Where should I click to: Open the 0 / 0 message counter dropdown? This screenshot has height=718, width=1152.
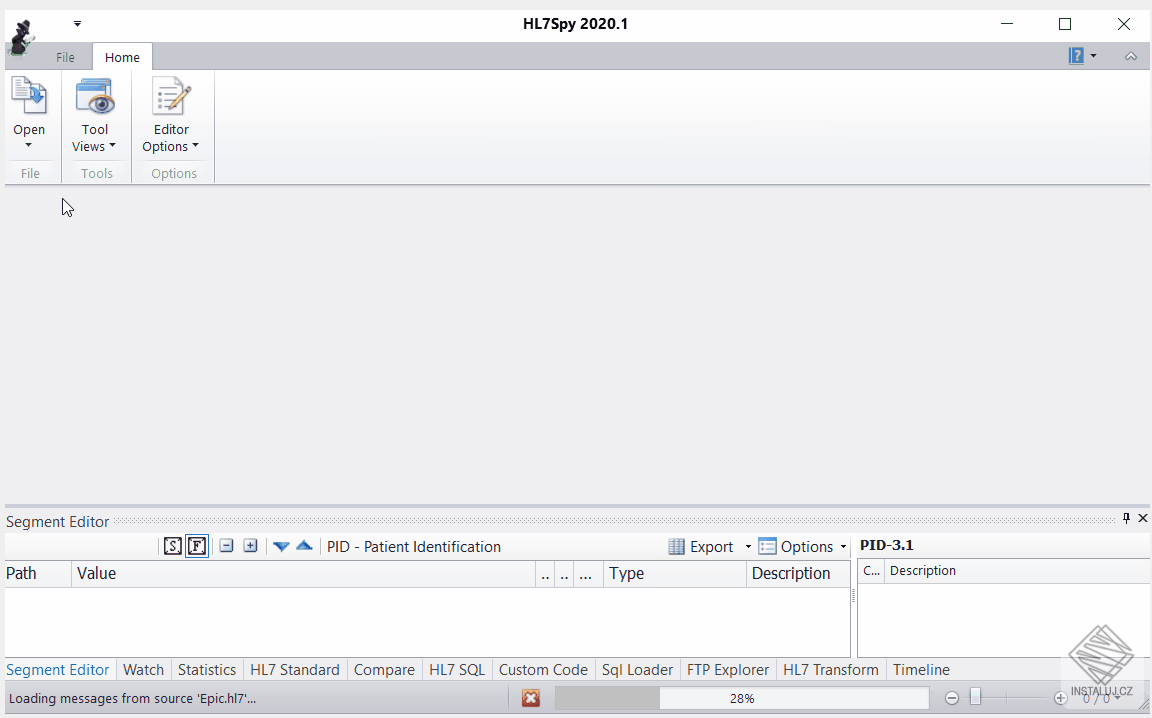pyautogui.click(x=1101, y=698)
